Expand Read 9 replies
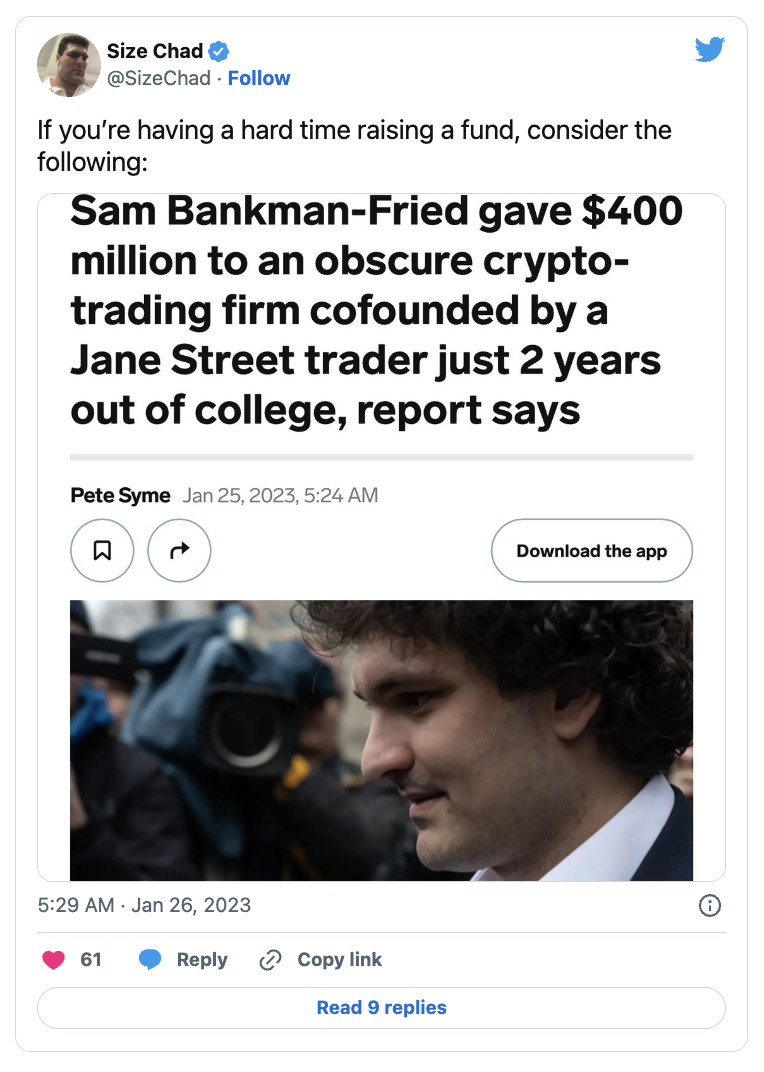This screenshot has height=1072, width=764. tap(381, 1007)
